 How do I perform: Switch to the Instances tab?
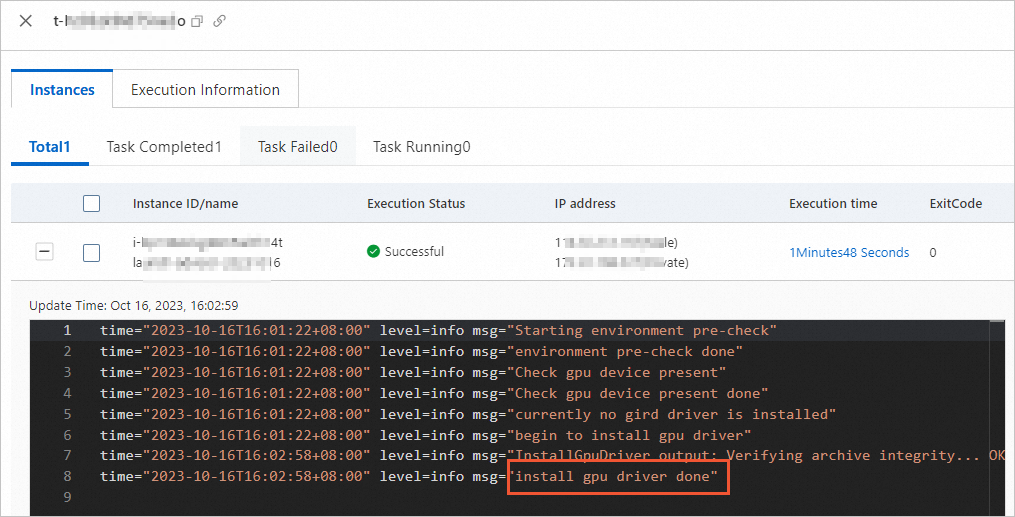point(62,89)
